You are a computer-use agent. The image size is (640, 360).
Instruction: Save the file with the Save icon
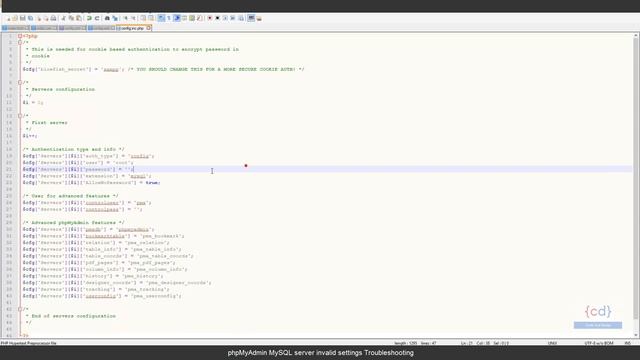(x=22, y=18)
